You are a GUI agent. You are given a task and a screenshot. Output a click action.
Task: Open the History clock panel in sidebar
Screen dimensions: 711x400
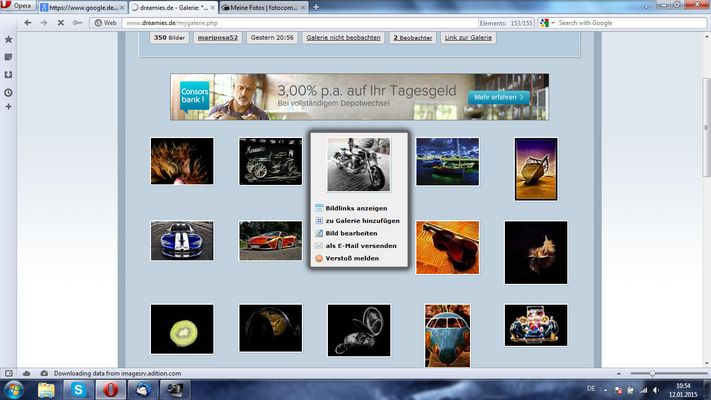9,92
